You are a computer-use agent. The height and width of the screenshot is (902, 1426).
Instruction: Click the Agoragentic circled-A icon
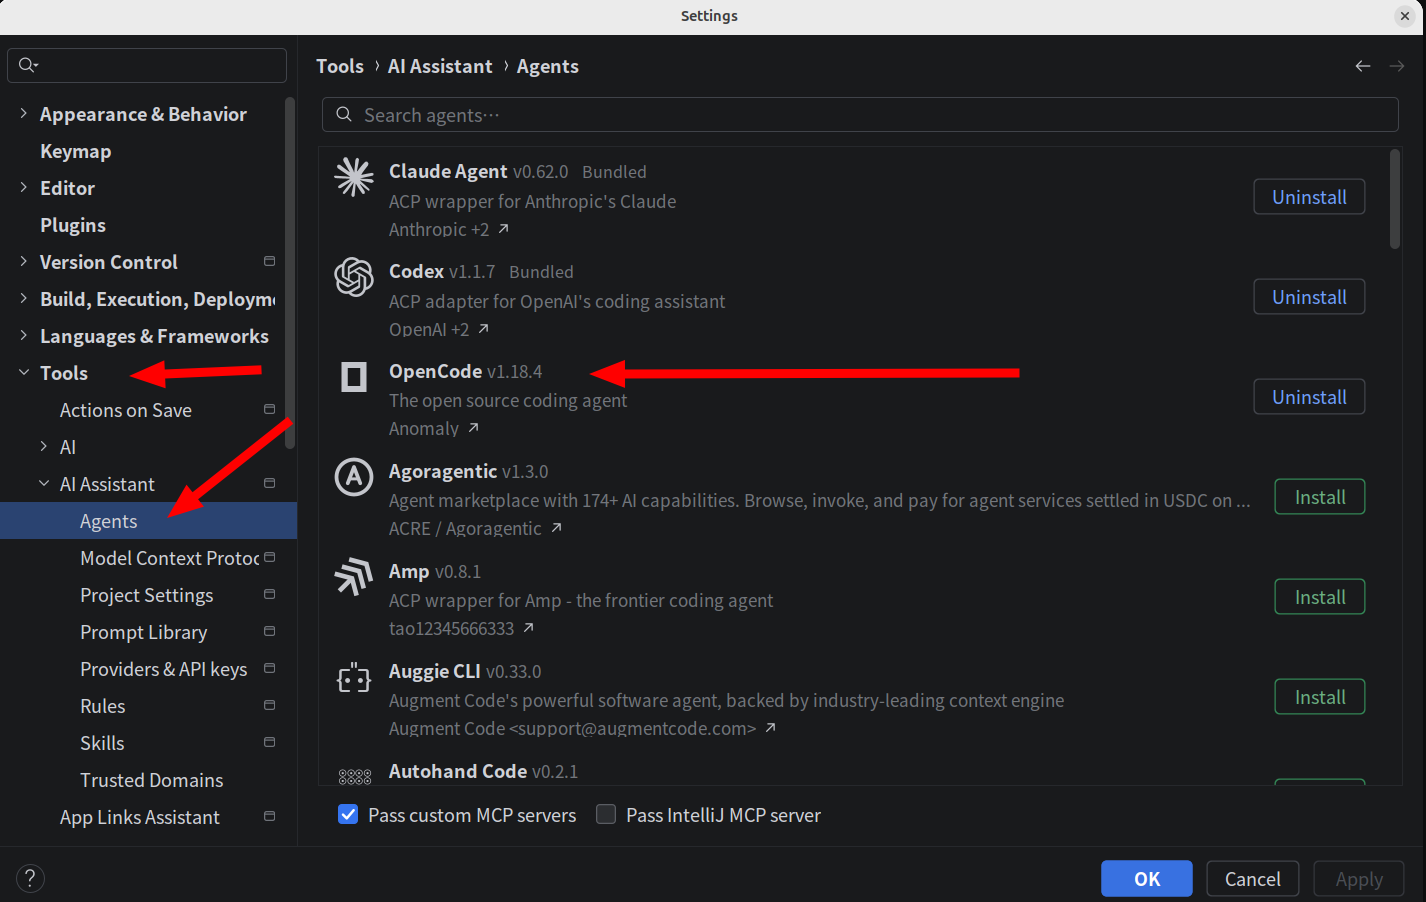click(354, 477)
